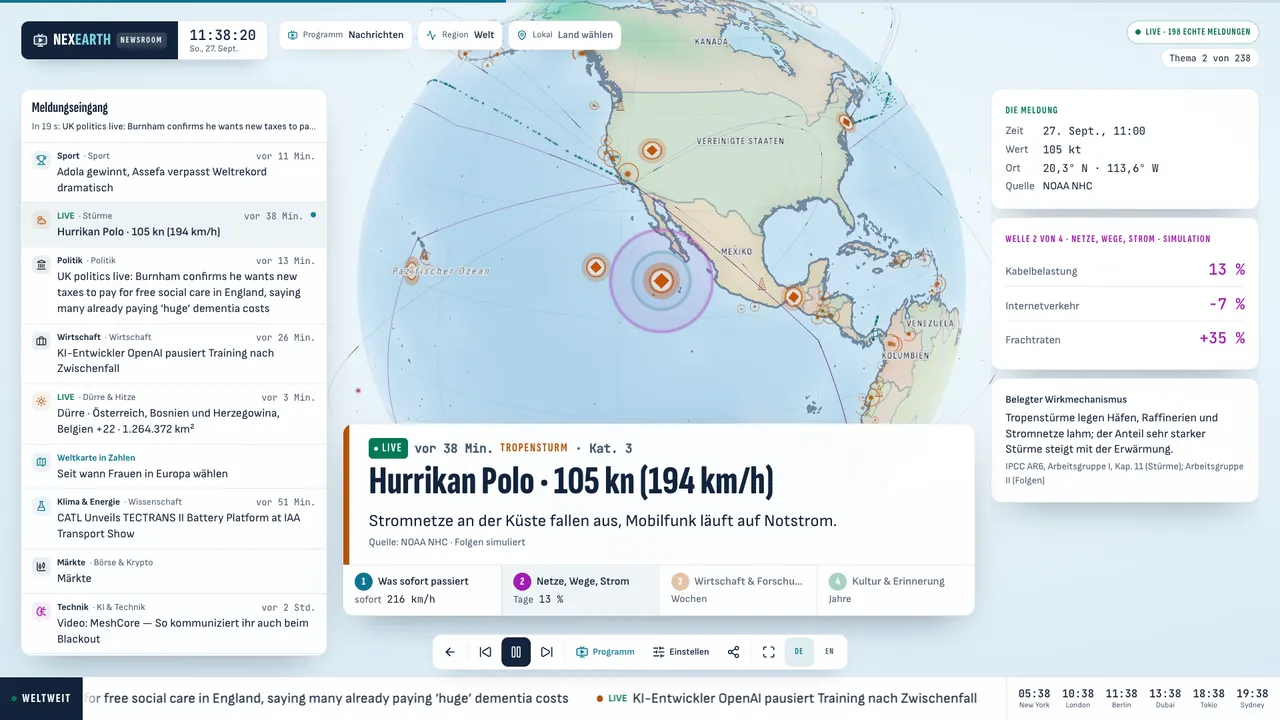Screen dimensions: 1280x720
Task: Open the Adola gewinnt Sport story
Action: 174,172
